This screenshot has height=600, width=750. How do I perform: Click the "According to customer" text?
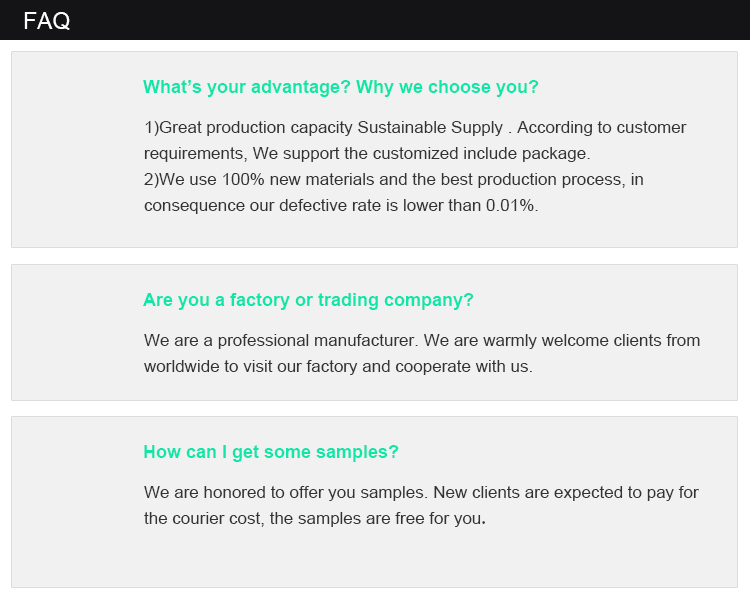[601, 128]
